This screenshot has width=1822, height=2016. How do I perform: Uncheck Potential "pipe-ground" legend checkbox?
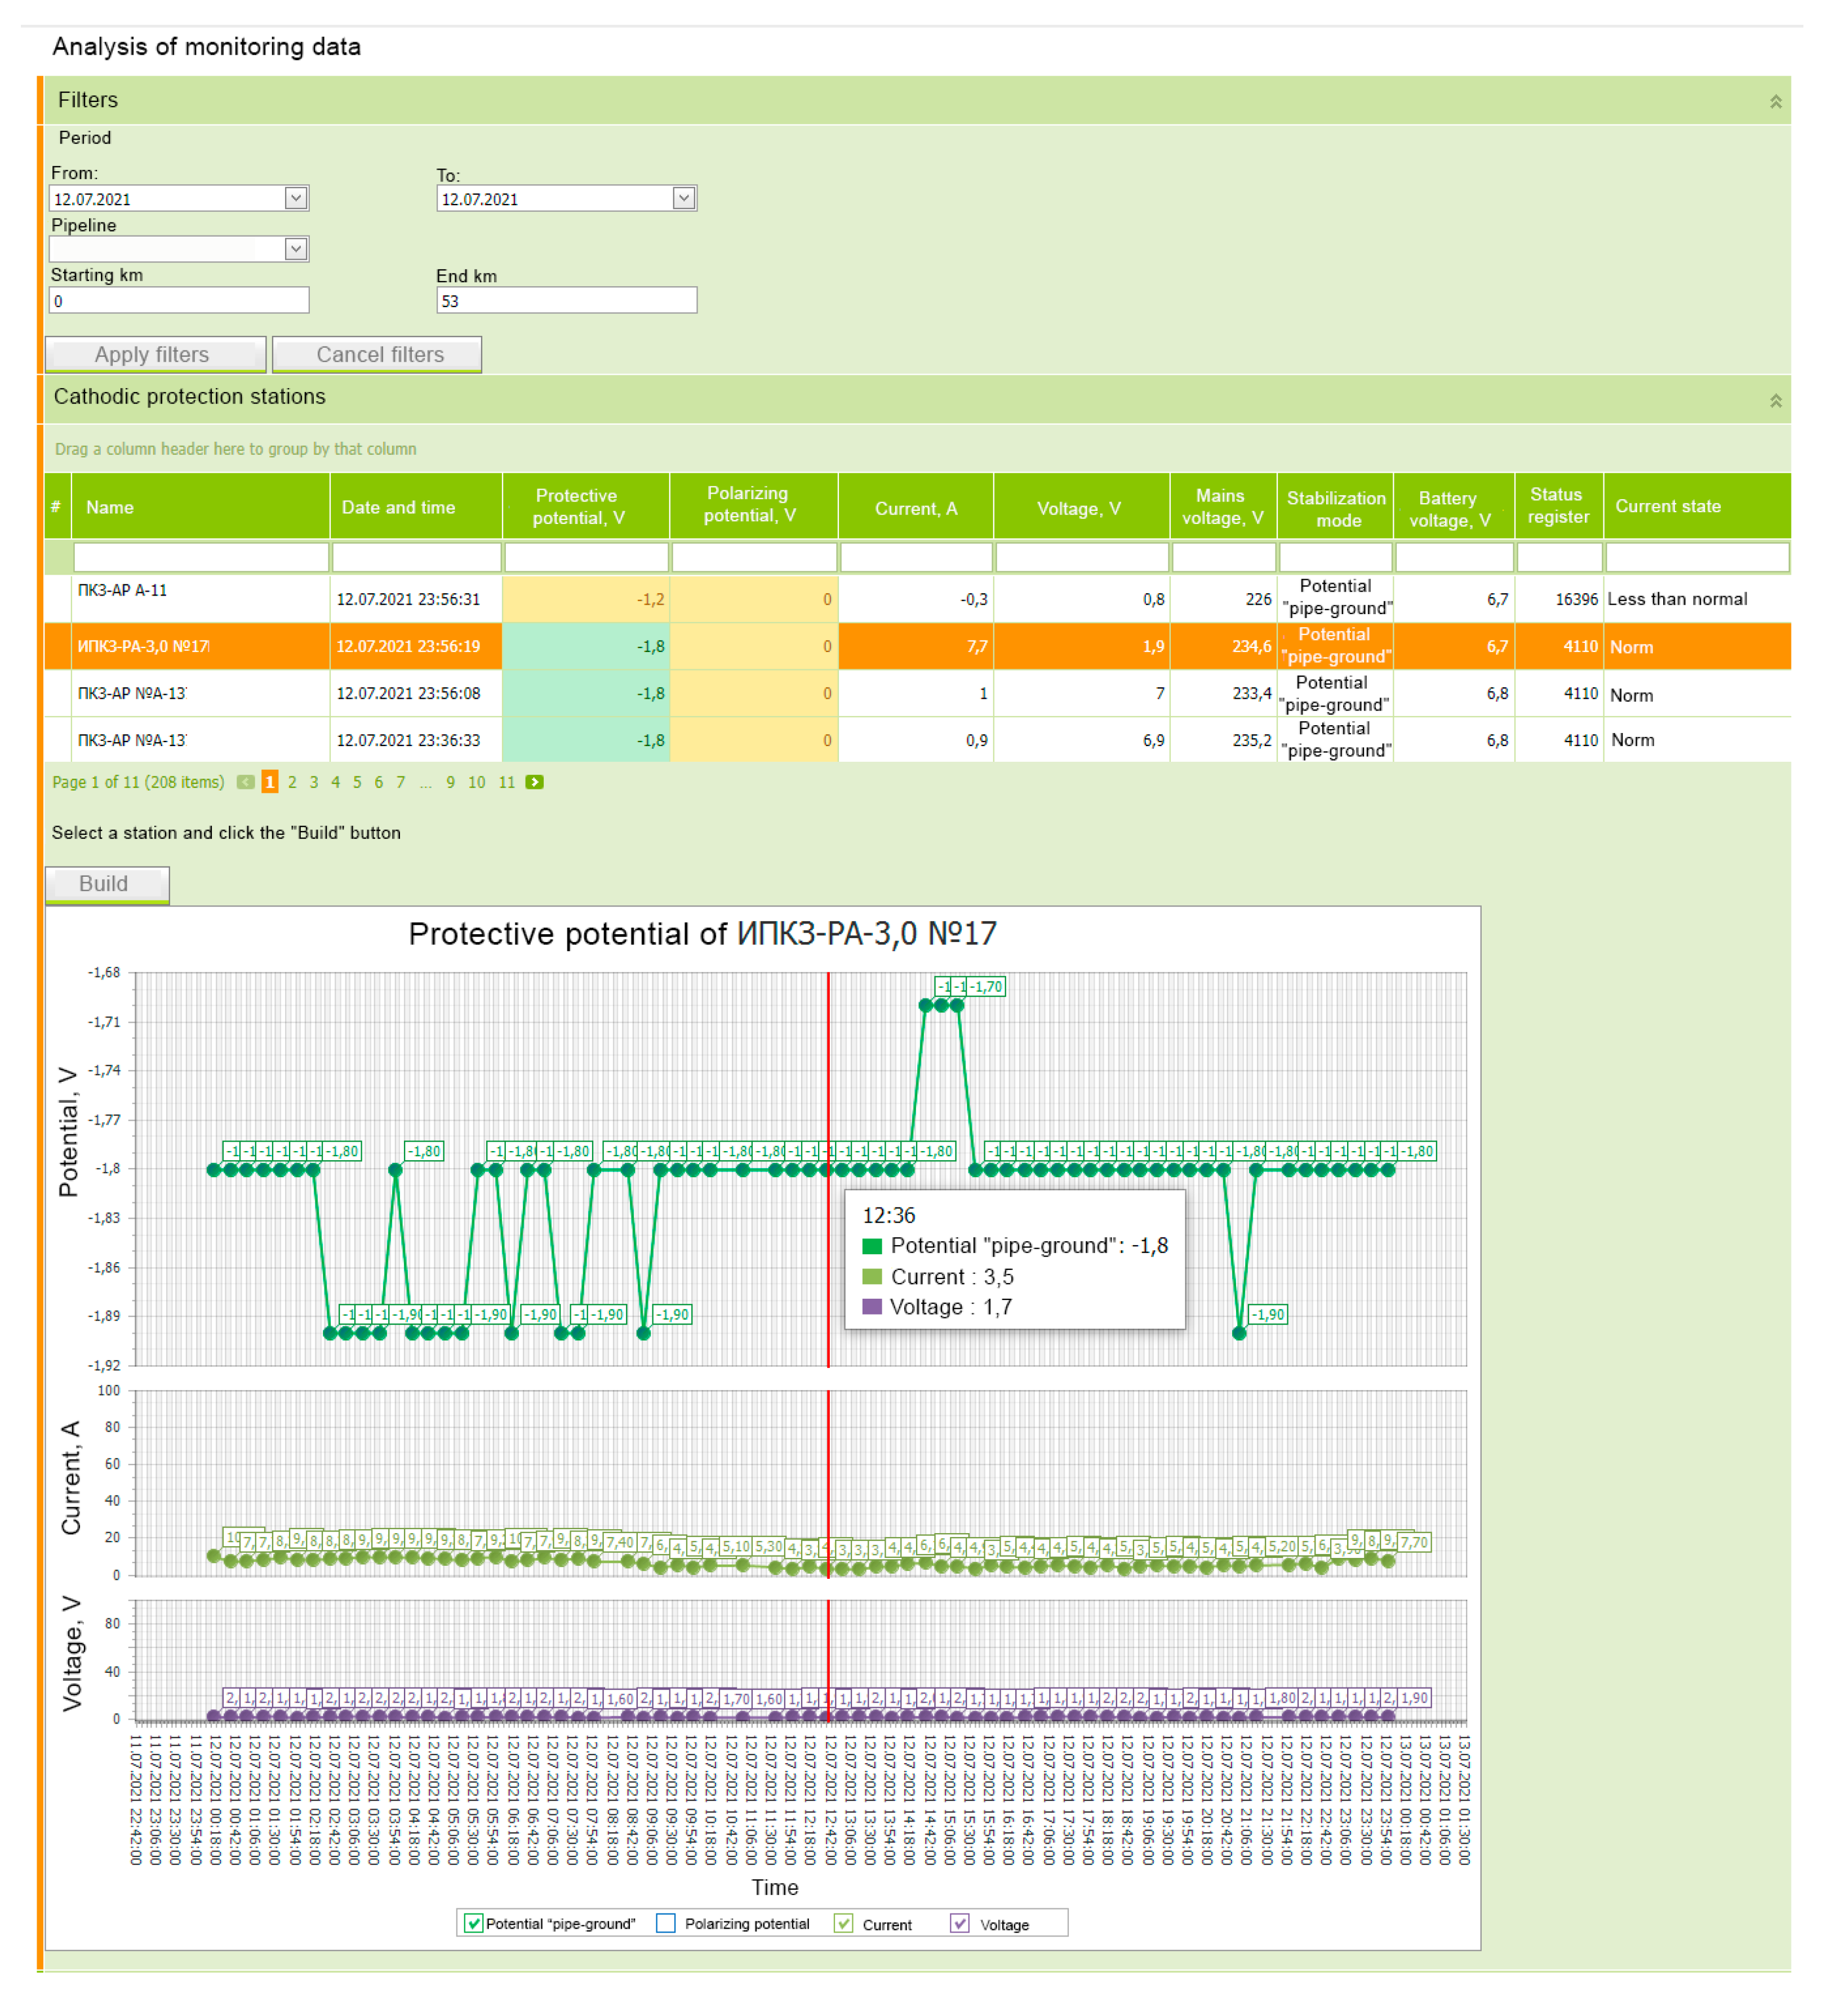coord(474,1923)
